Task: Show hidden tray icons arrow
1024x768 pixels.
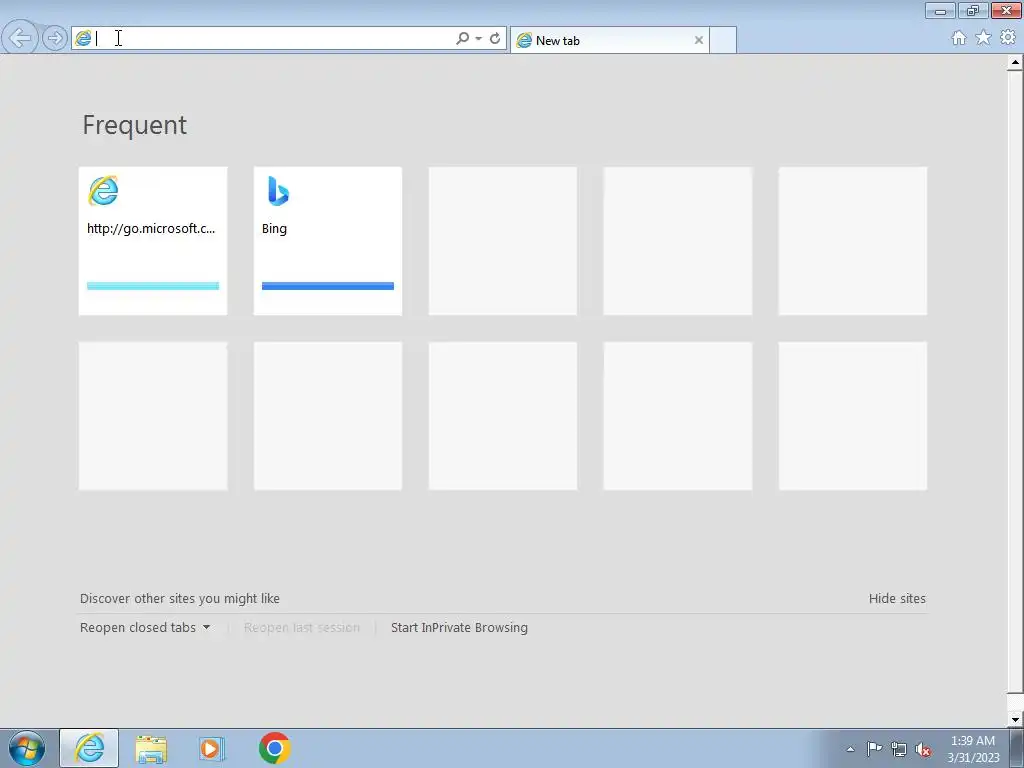Action: click(850, 749)
